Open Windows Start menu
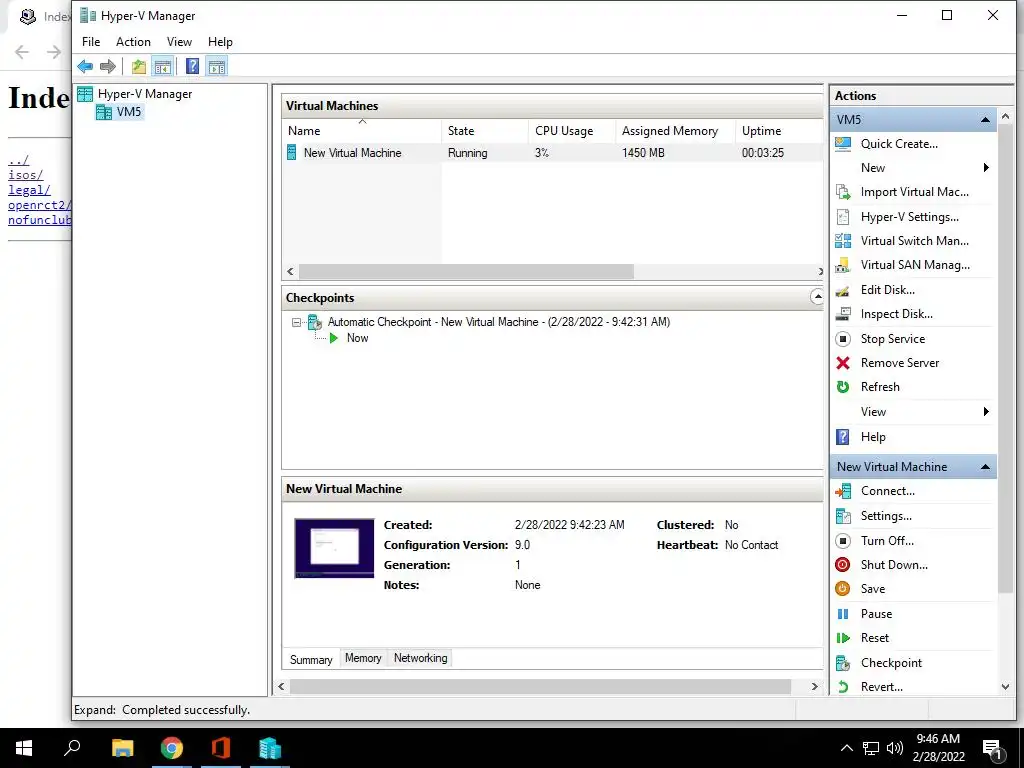Image resolution: width=1024 pixels, height=768 pixels. tap(24, 748)
